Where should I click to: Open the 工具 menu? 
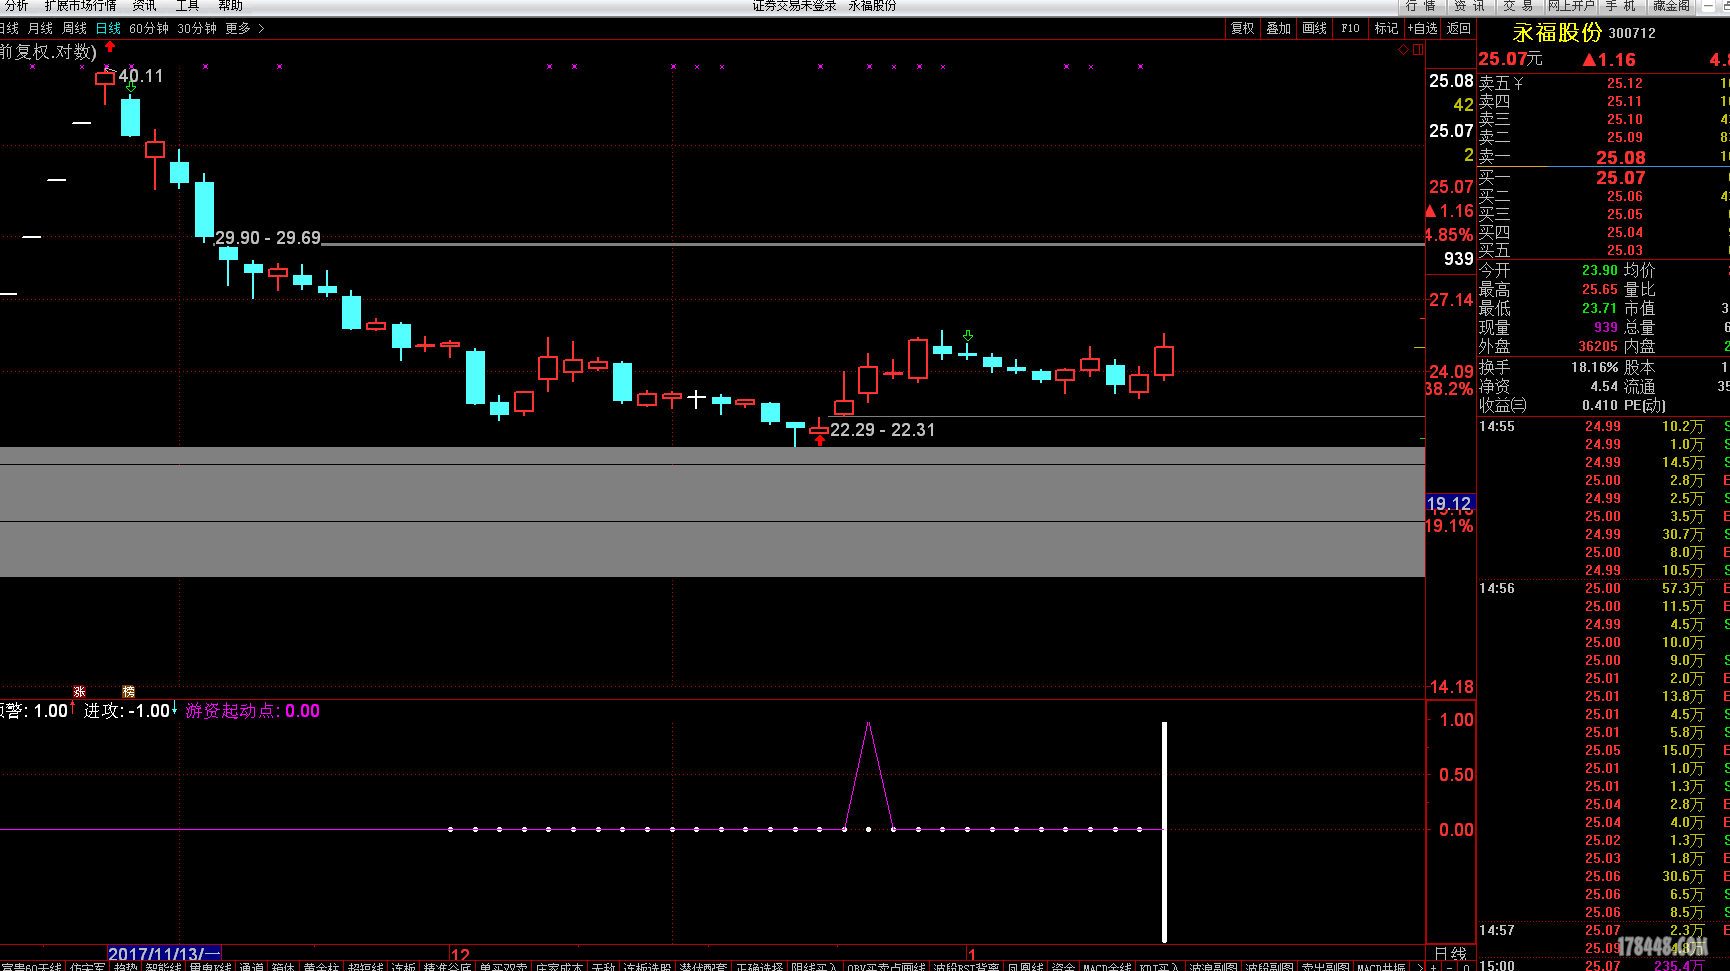click(187, 6)
